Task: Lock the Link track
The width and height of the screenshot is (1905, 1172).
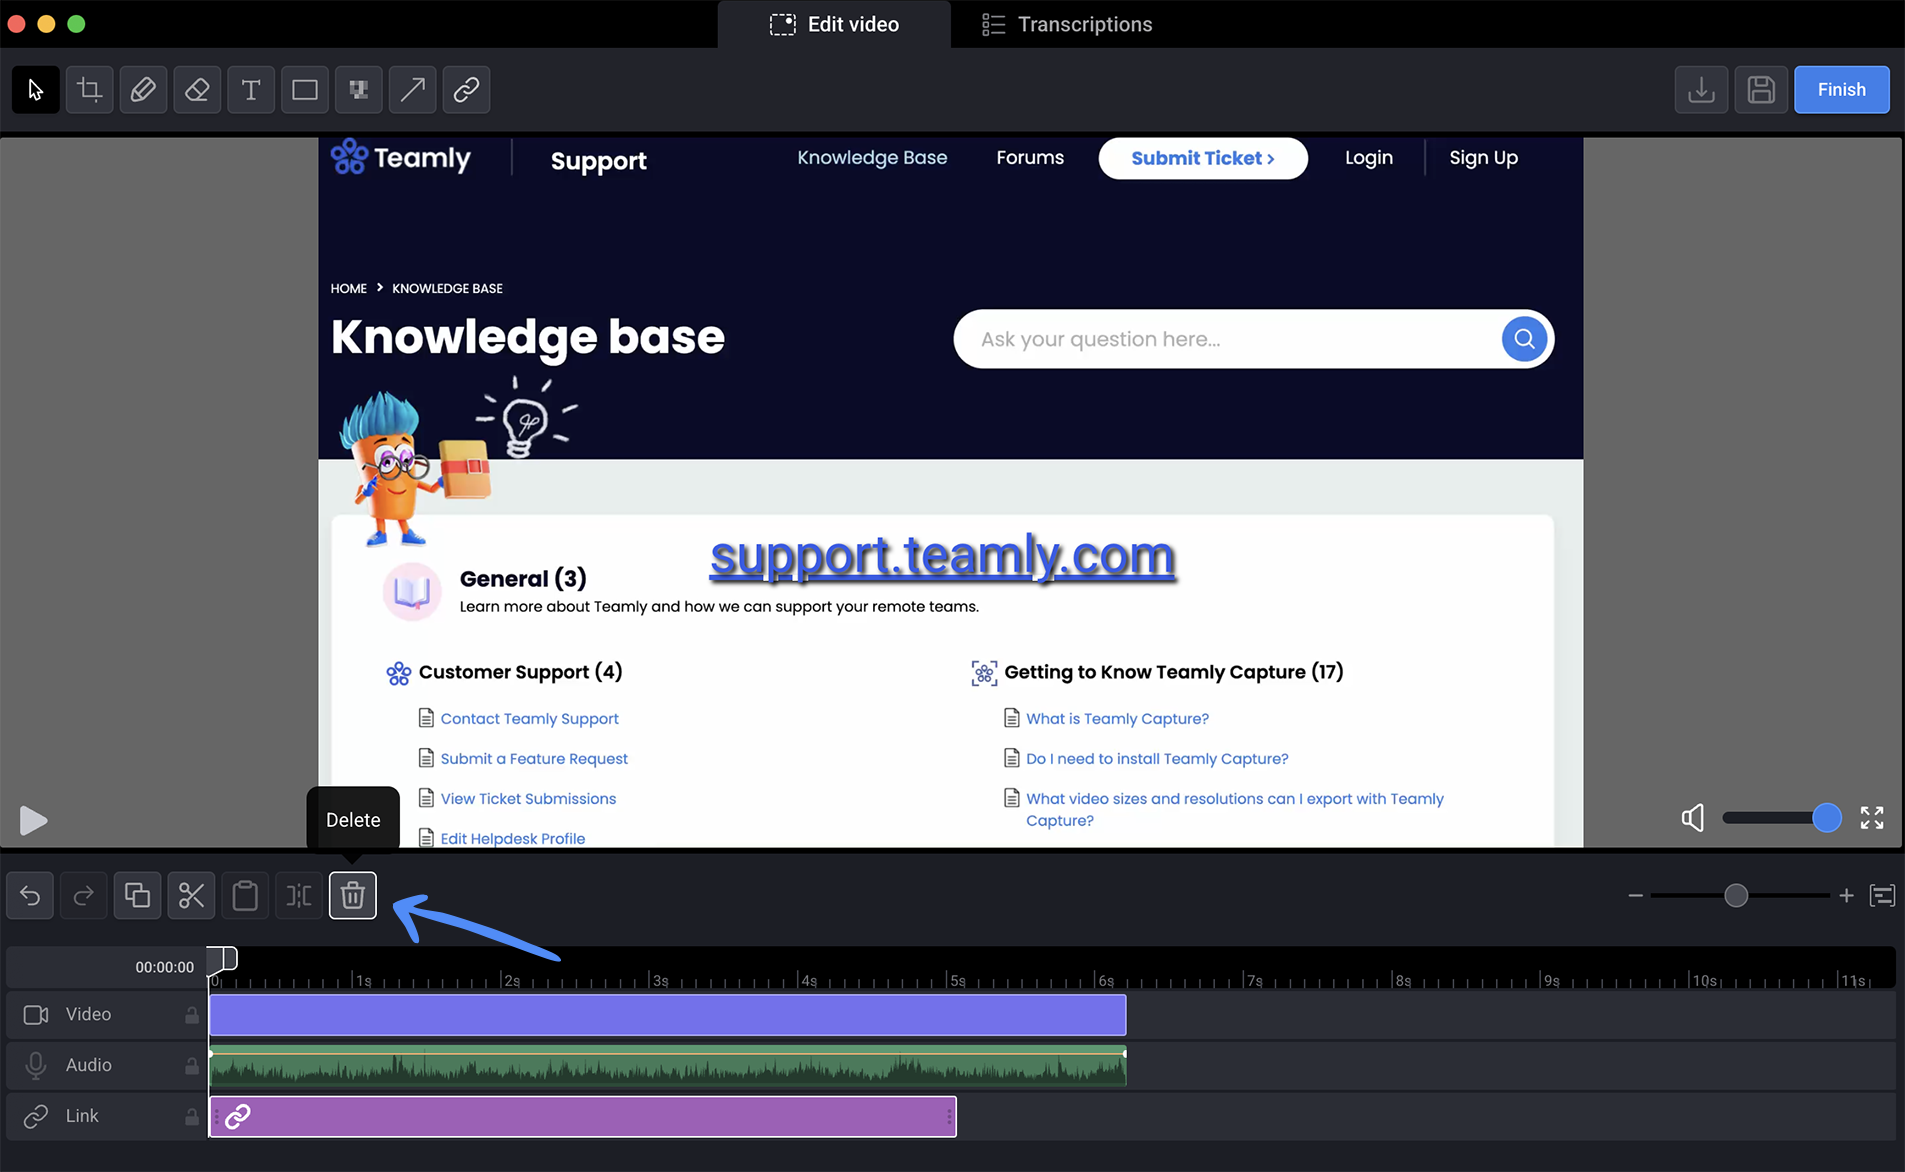Action: [x=191, y=1116]
